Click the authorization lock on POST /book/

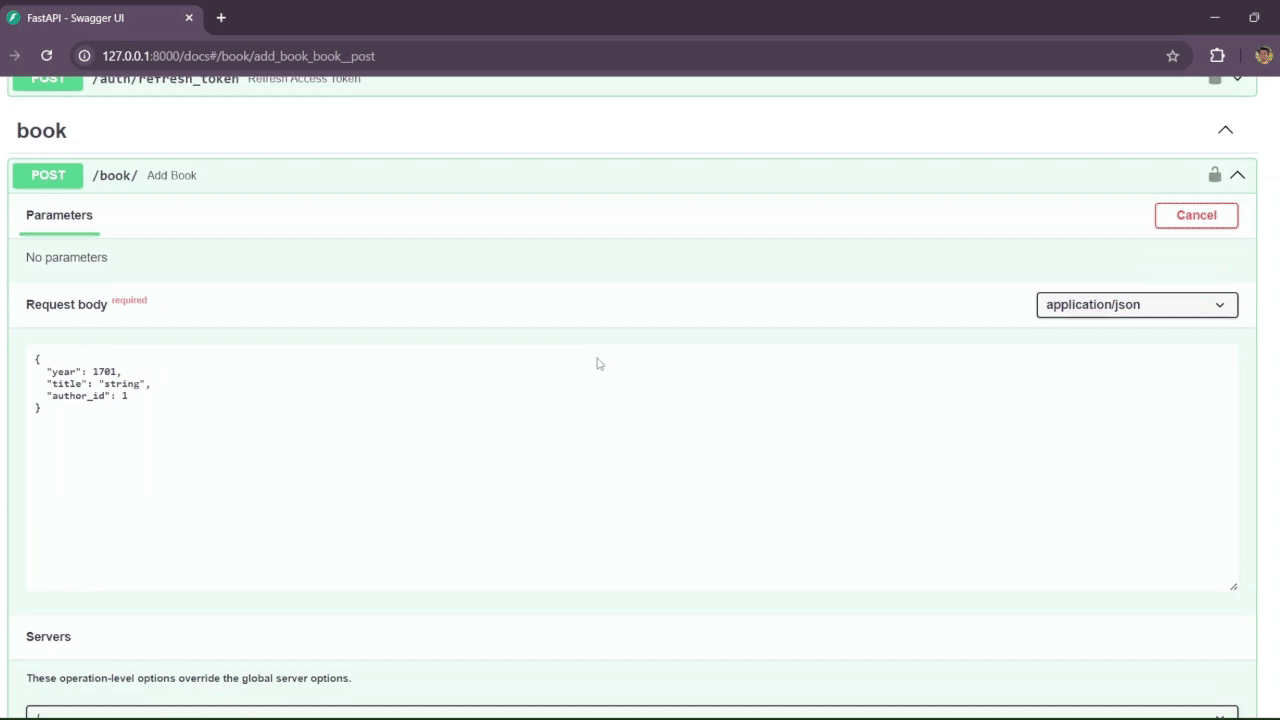[x=1214, y=175]
